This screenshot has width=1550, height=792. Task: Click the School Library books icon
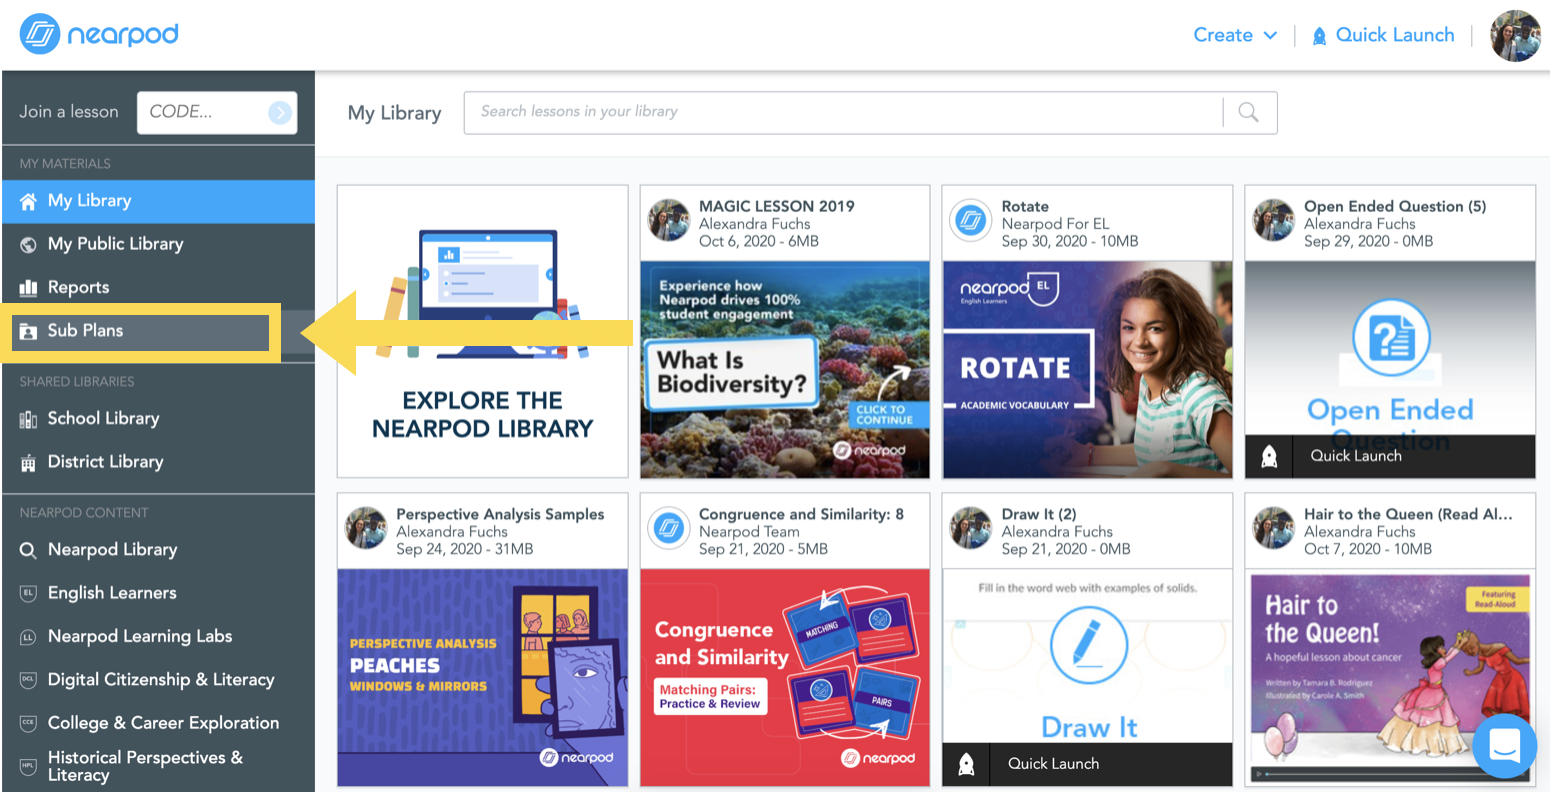click(x=28, y=419)
